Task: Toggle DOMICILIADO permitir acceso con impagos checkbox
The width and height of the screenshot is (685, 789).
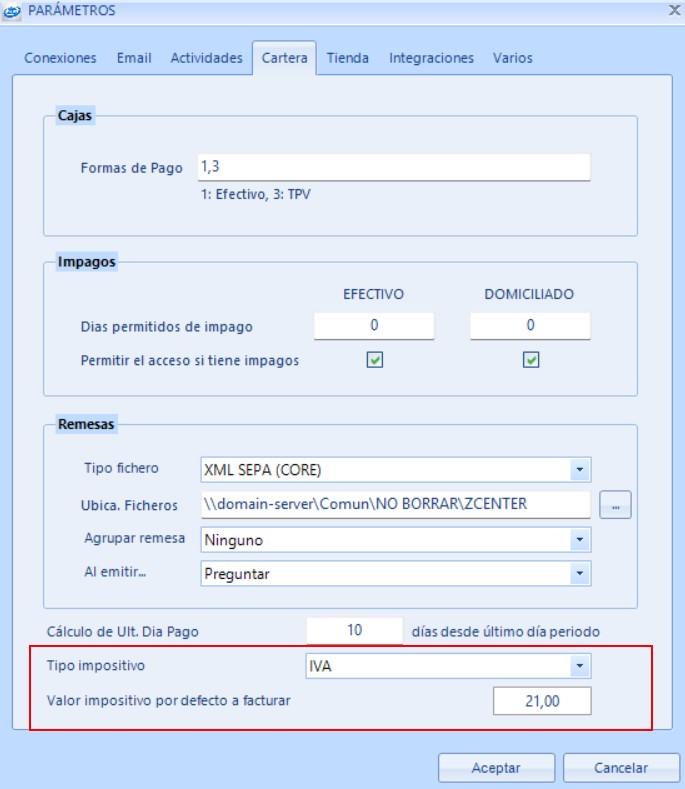Action: click(531, 361)
